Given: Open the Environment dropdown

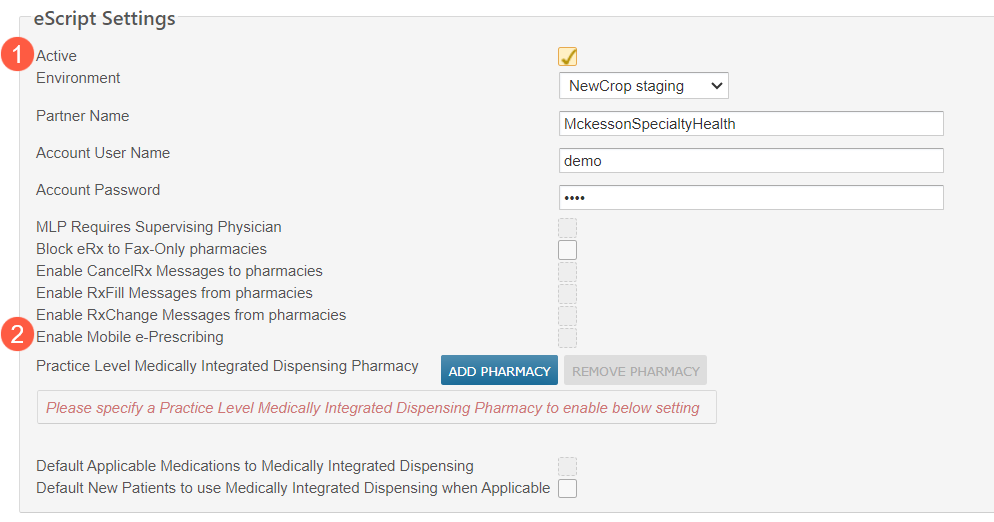Looking at the screenshot, I should click(x=643, y=86).
